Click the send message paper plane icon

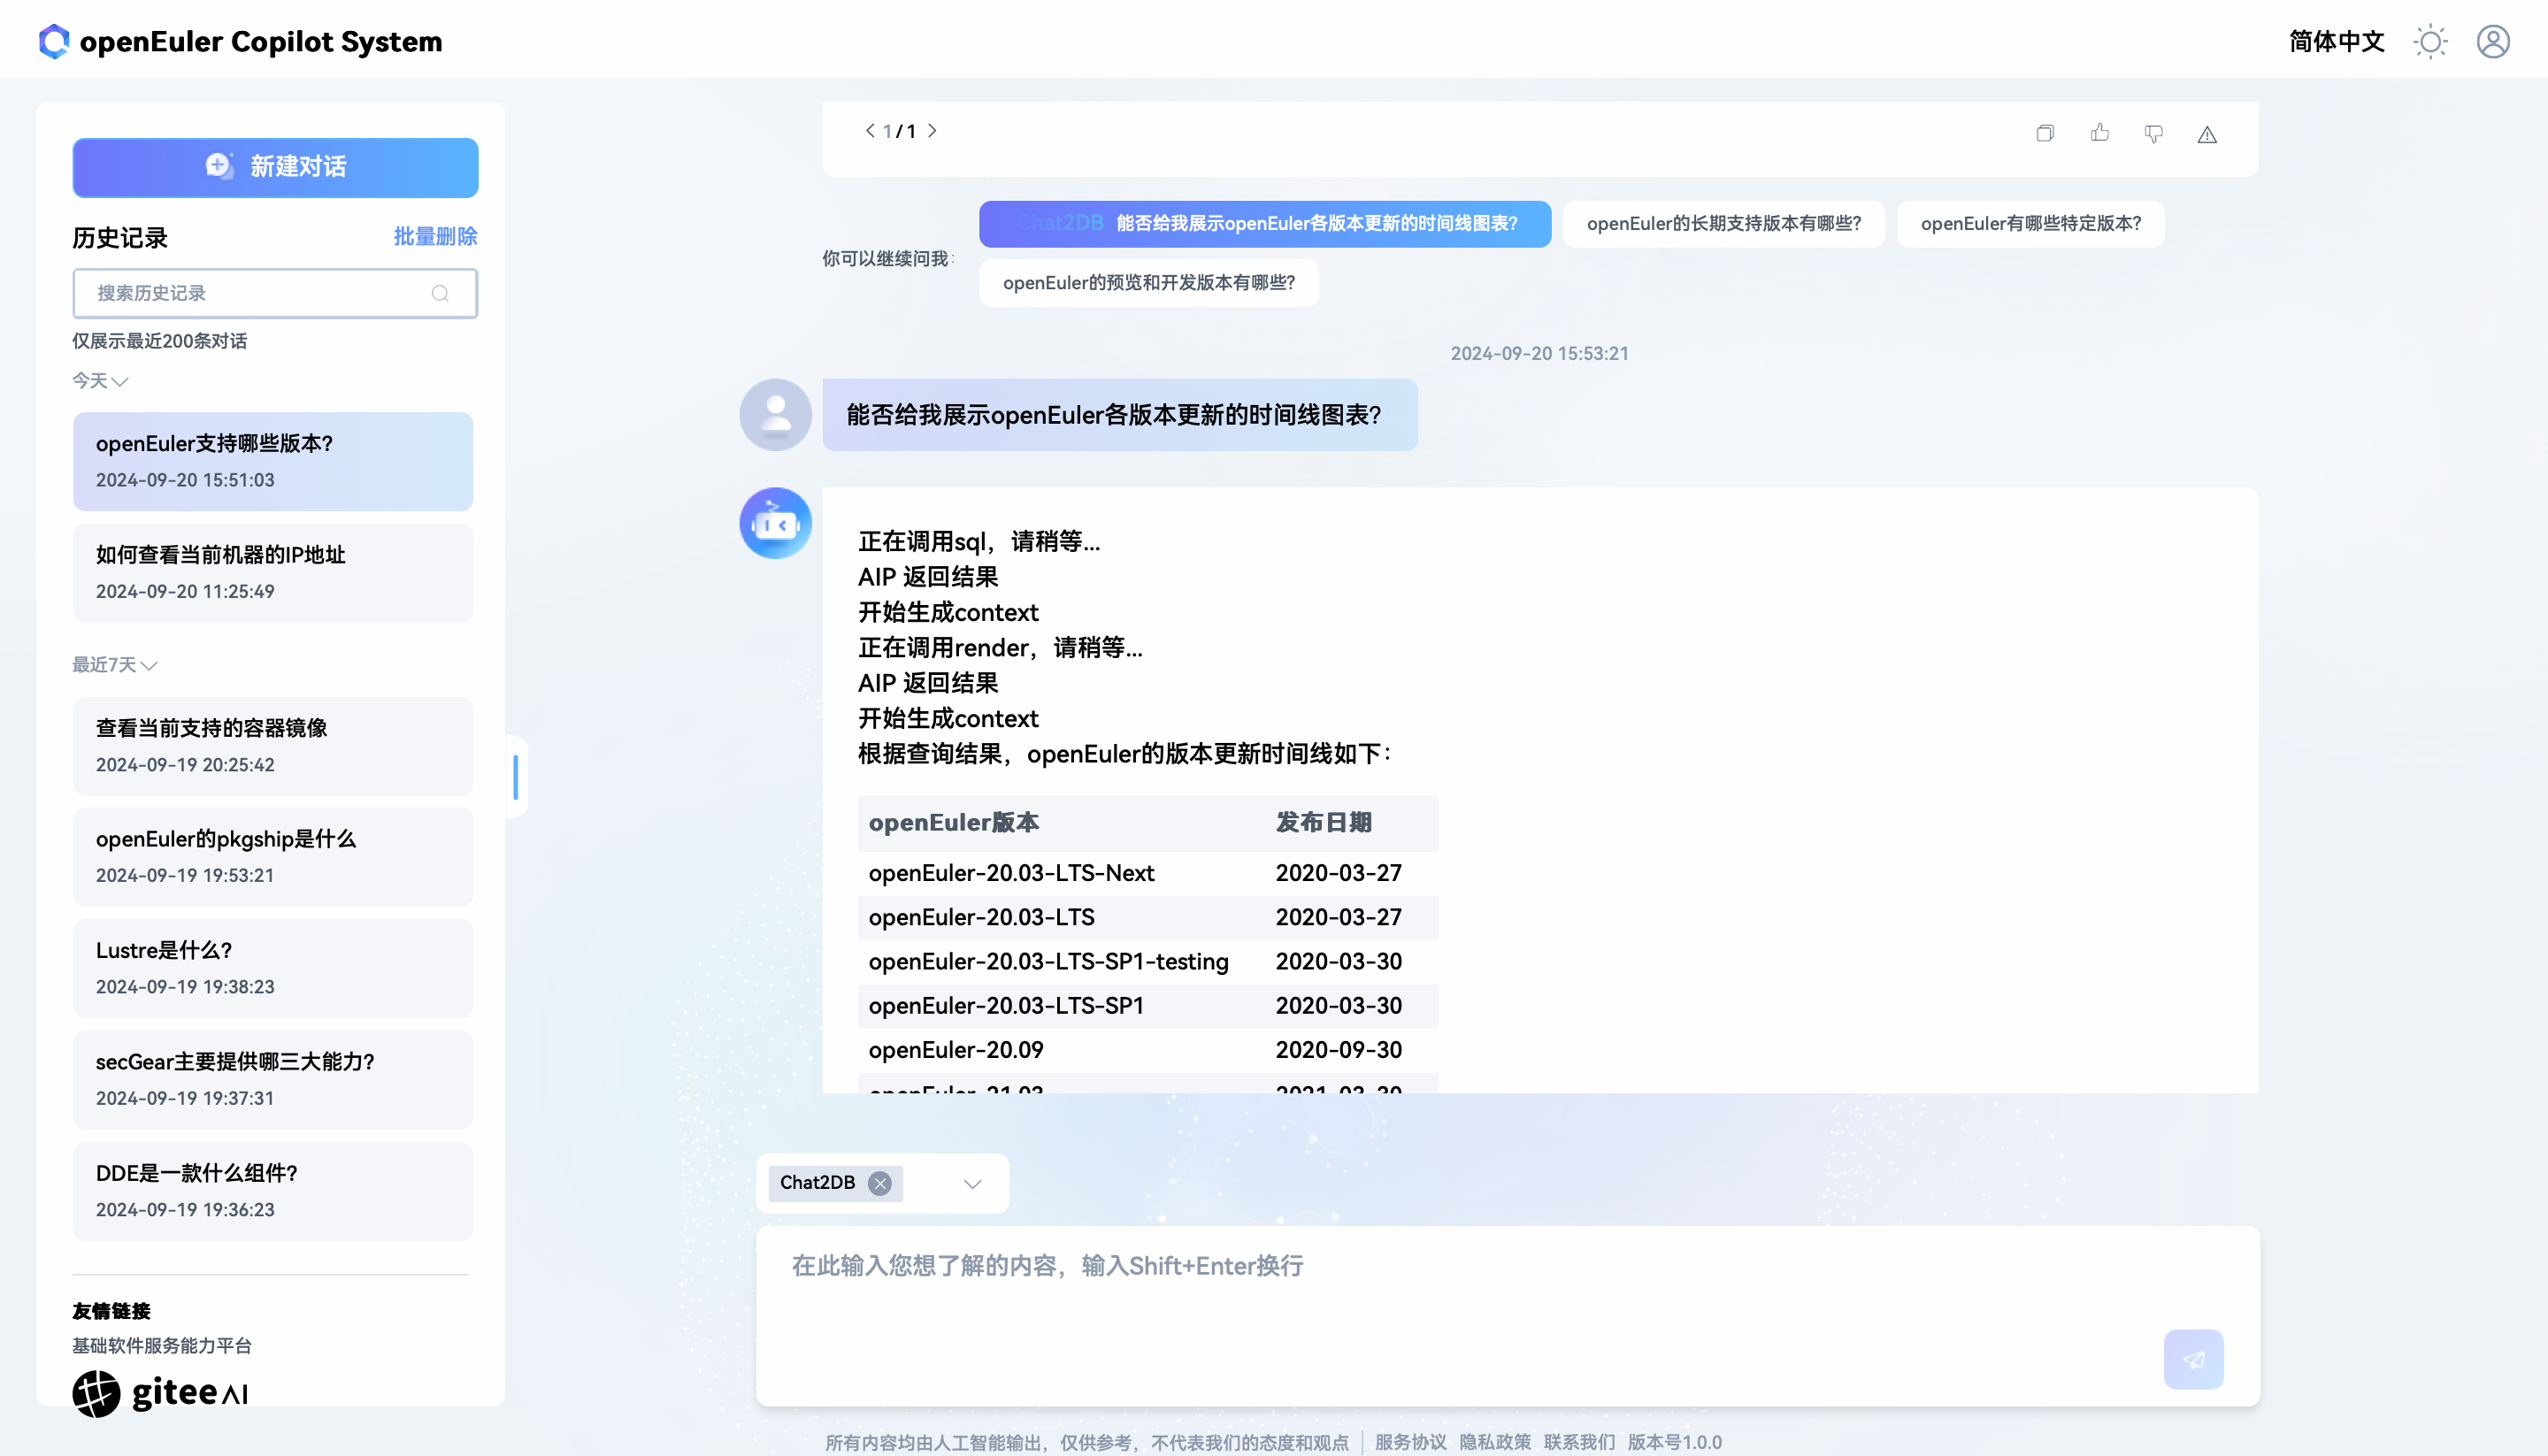pos(2193,1359)
